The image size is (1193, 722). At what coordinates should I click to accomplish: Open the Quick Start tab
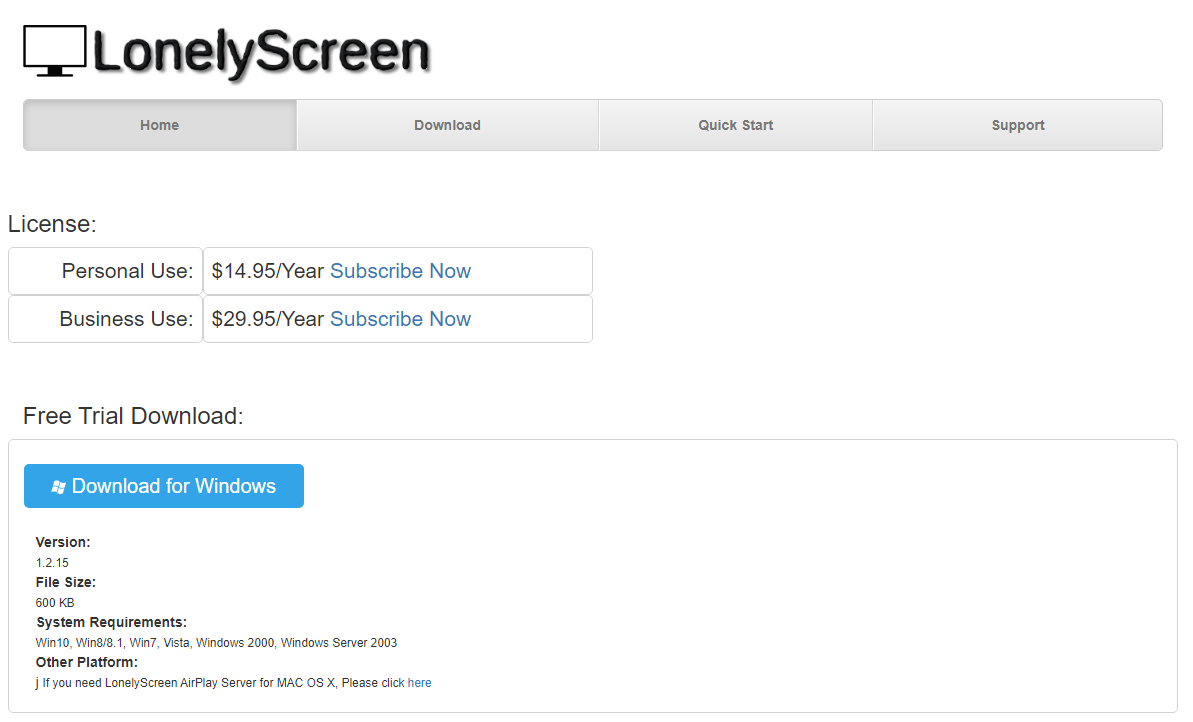[x=736, y=125]
